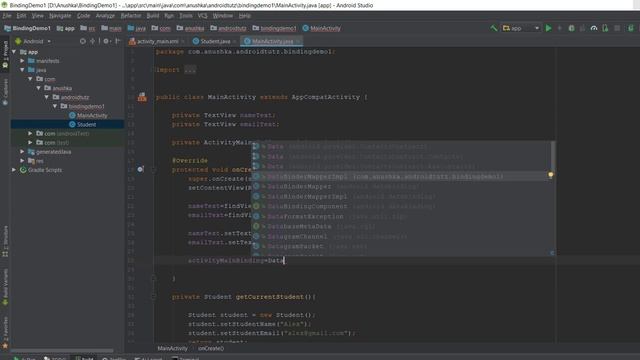Collapse the java folder
640x360 pixels.
[x=22, y=70]
